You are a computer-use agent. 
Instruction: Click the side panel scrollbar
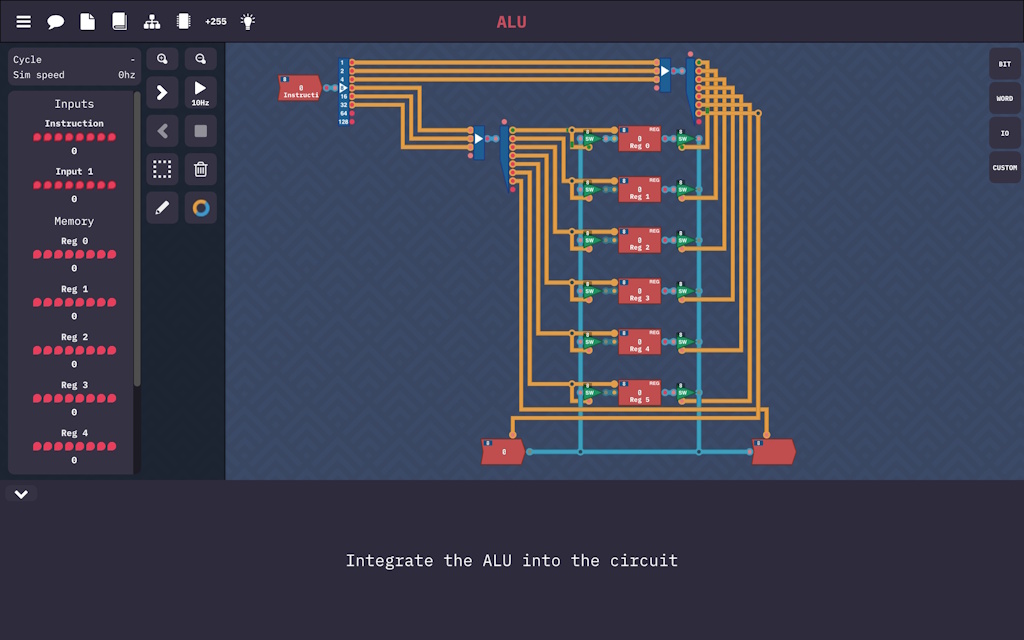point(137,239)
